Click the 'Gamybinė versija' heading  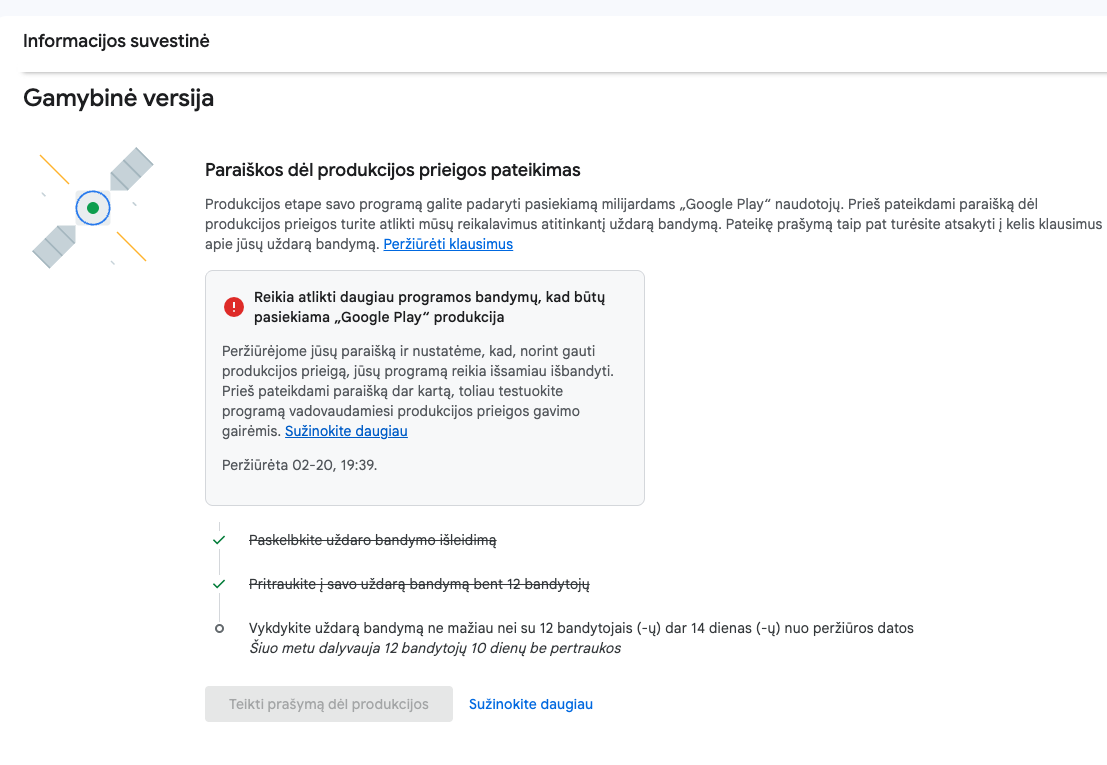click(118, 98)
